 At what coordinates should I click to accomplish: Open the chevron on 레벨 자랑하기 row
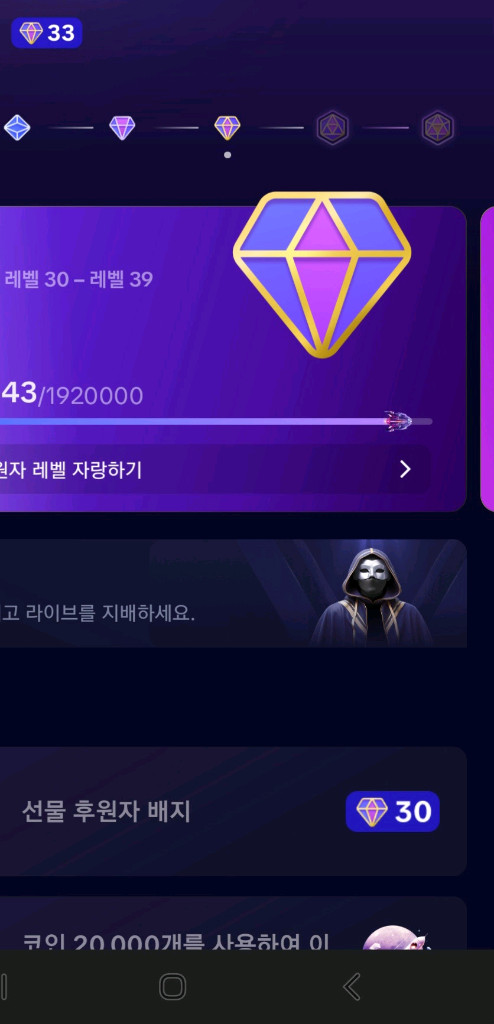405,469
